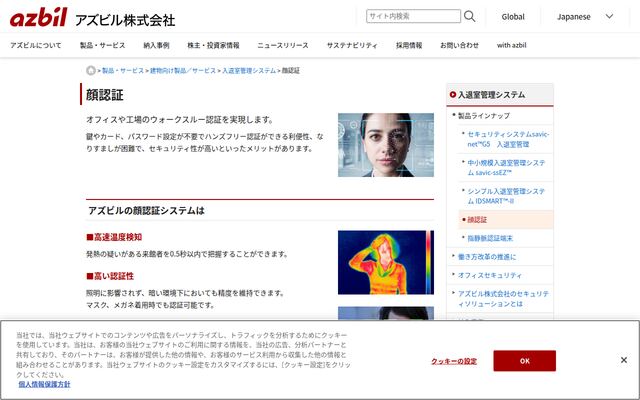Open 製品・サービス menu
640x400 pixels.
coord(102,45)
